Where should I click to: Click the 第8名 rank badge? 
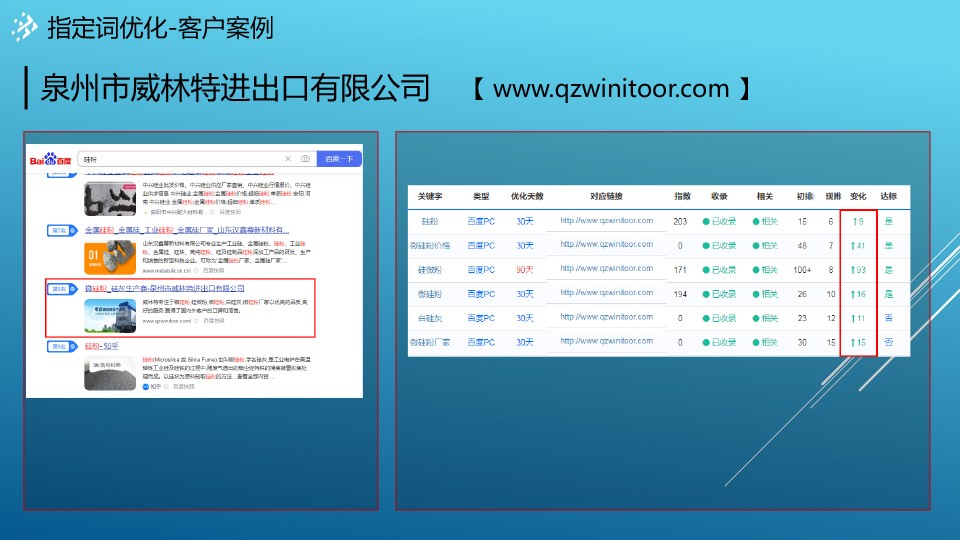58,289
